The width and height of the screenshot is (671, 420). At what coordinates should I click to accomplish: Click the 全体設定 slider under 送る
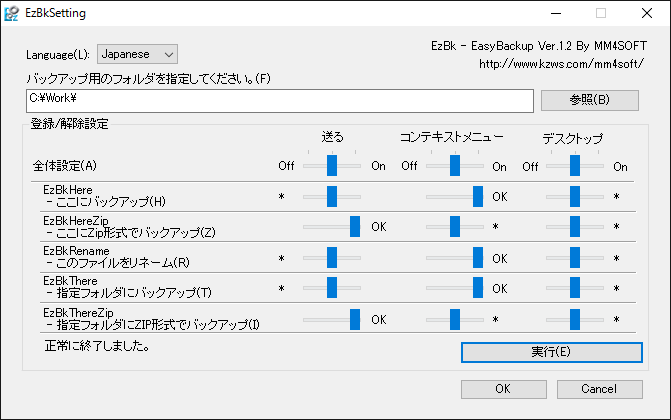[332, 166]
